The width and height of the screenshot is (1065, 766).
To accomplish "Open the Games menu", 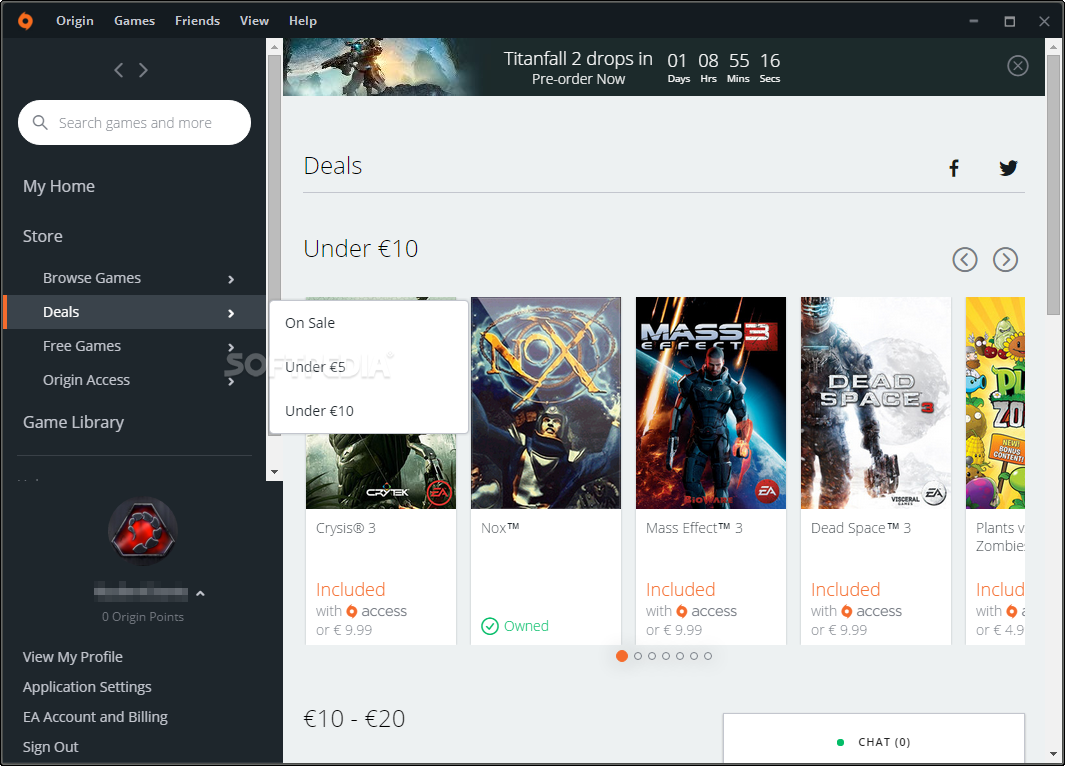I will pos(134,21).
